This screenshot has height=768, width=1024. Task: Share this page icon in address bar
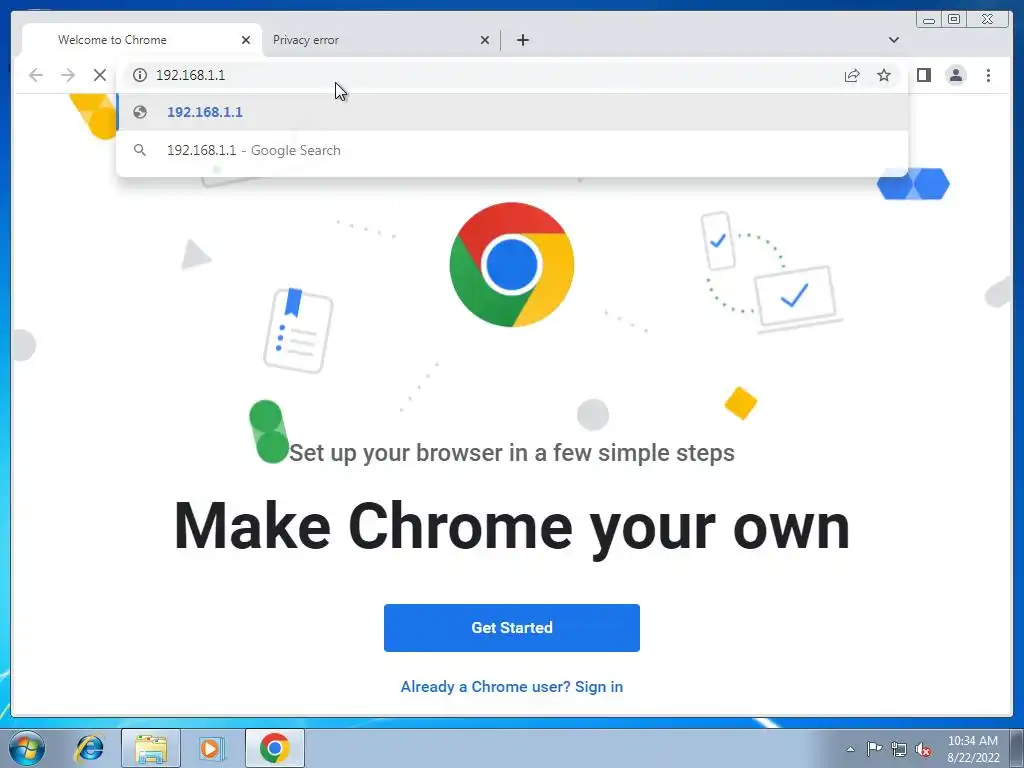[852, 75]
